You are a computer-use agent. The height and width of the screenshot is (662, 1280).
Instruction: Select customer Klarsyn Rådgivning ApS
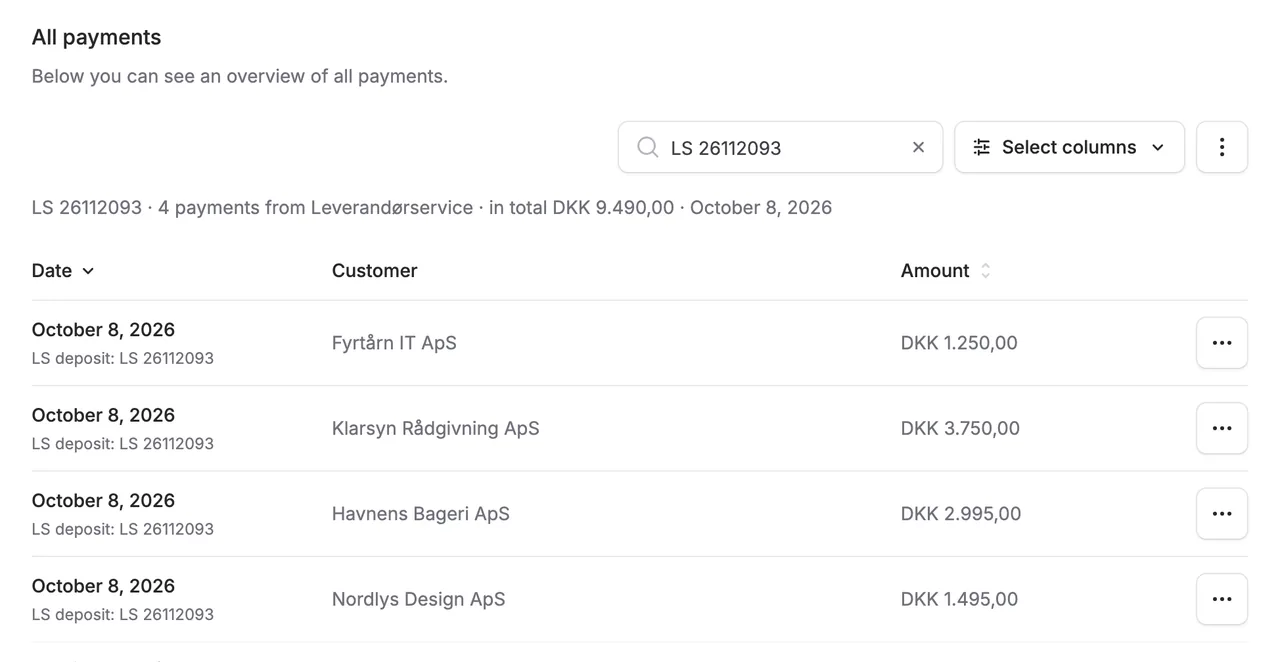(435, 428)
